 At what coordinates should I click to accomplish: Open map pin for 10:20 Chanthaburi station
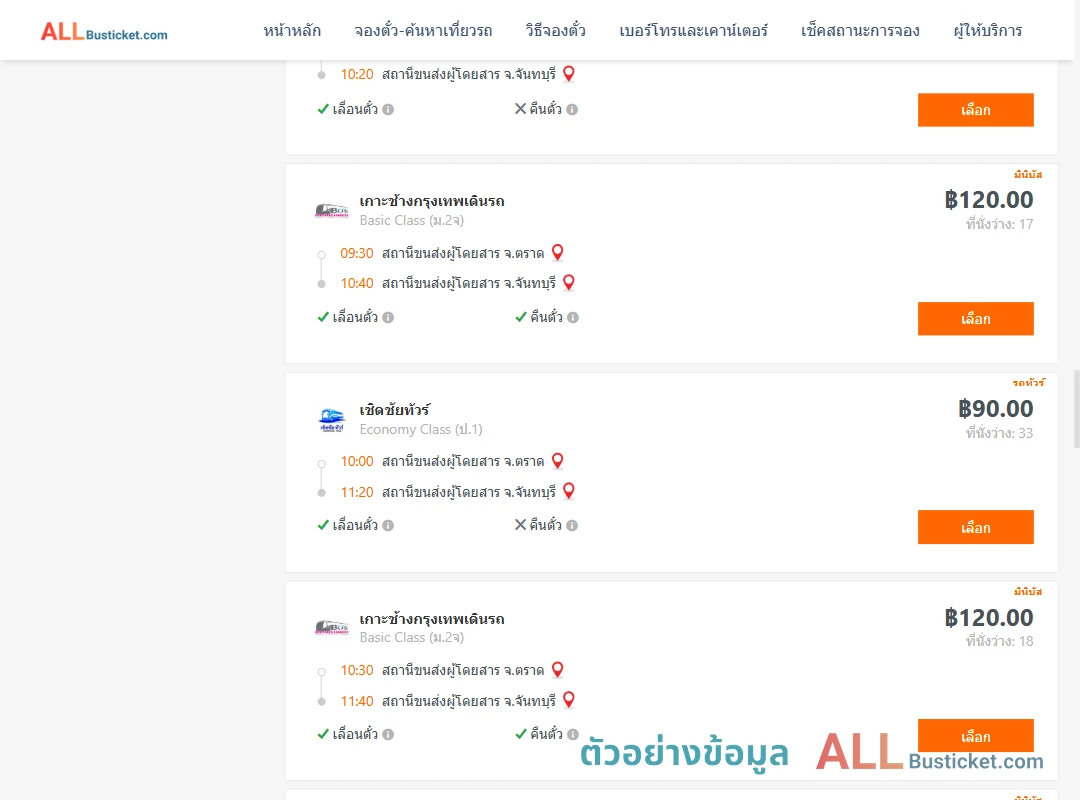coord(569,74)
